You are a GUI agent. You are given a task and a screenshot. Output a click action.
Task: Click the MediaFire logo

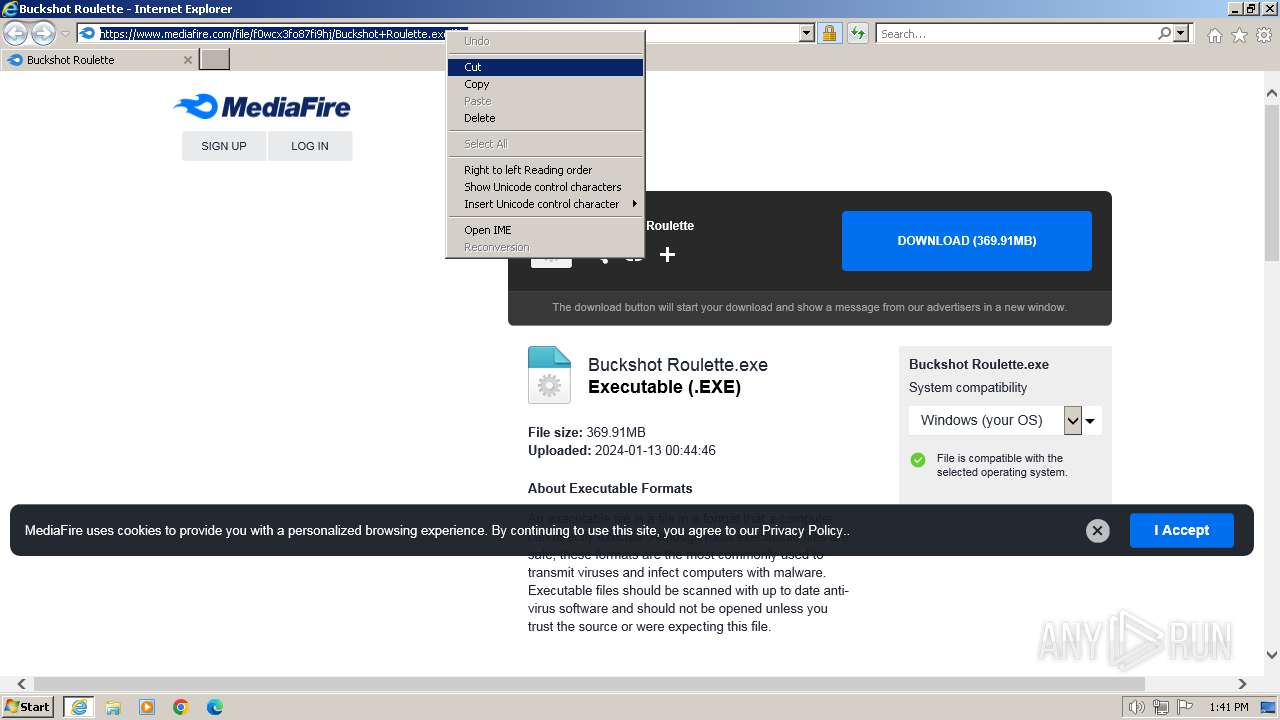pyautogui.click(x=262, y=106)
